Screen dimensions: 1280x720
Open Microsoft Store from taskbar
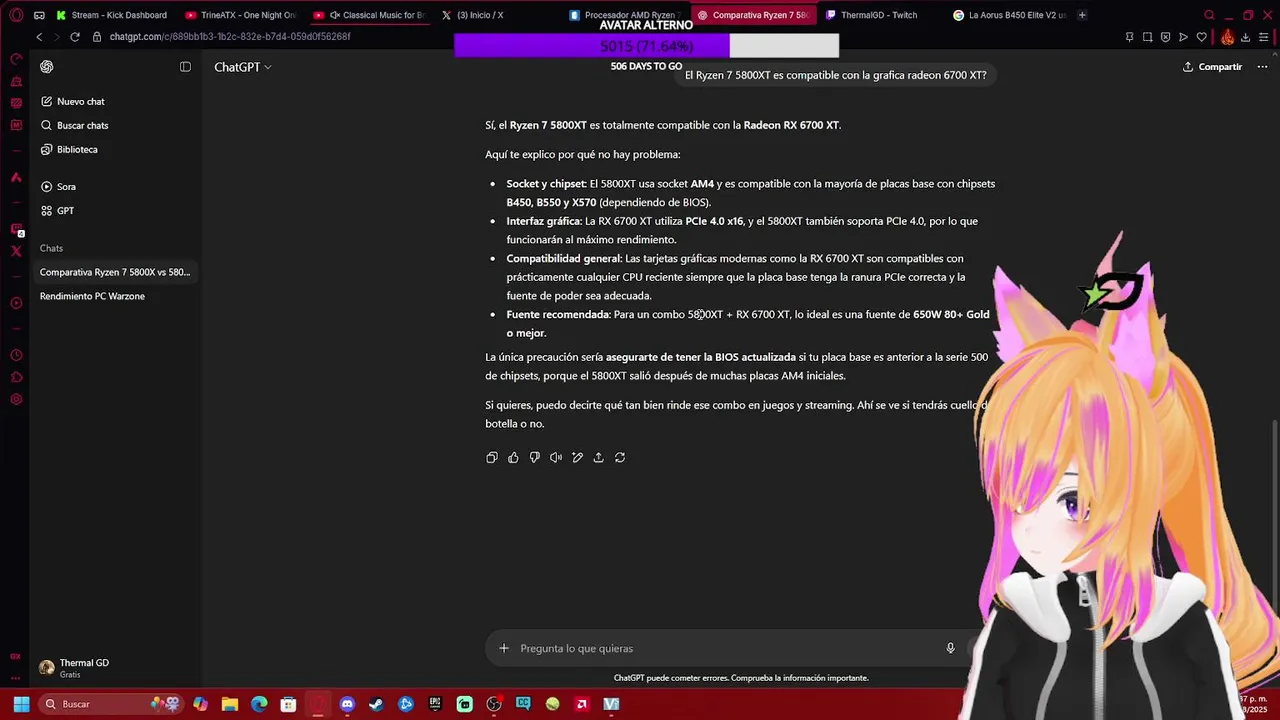pos(288,704)
